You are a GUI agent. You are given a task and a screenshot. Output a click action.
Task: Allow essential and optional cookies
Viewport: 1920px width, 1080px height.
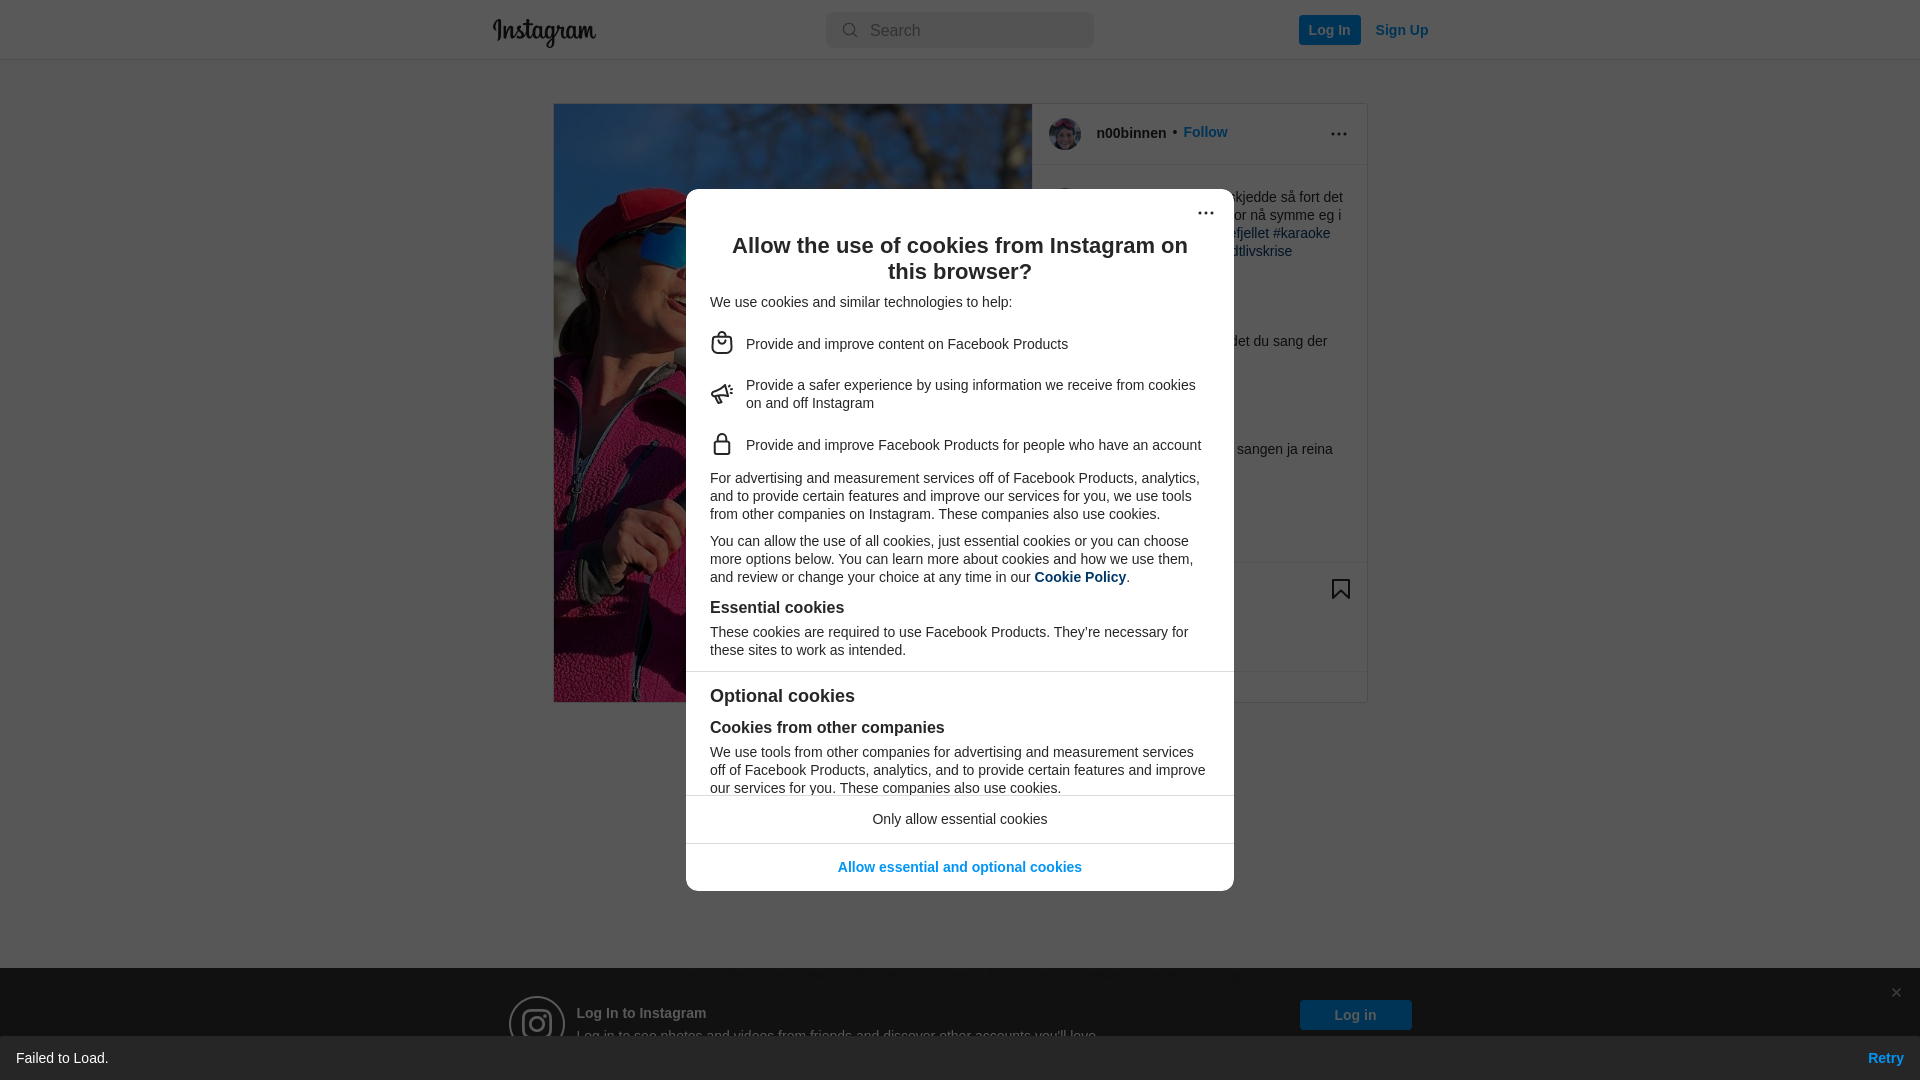click(x=960, y=867)
